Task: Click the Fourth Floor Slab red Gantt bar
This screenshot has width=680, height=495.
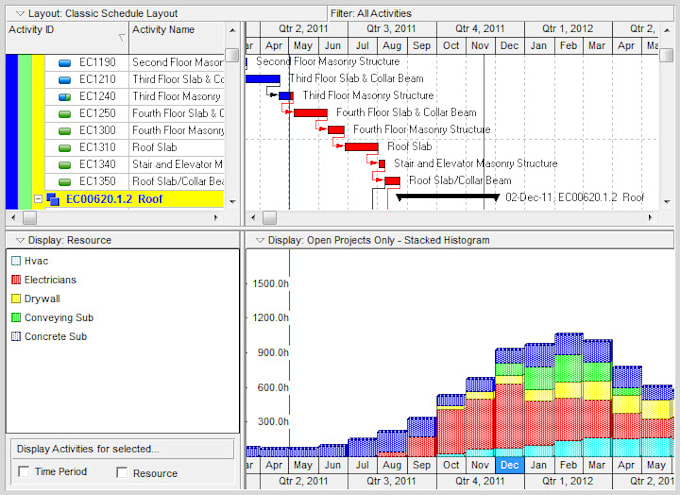Action: [x=311, y=113]
